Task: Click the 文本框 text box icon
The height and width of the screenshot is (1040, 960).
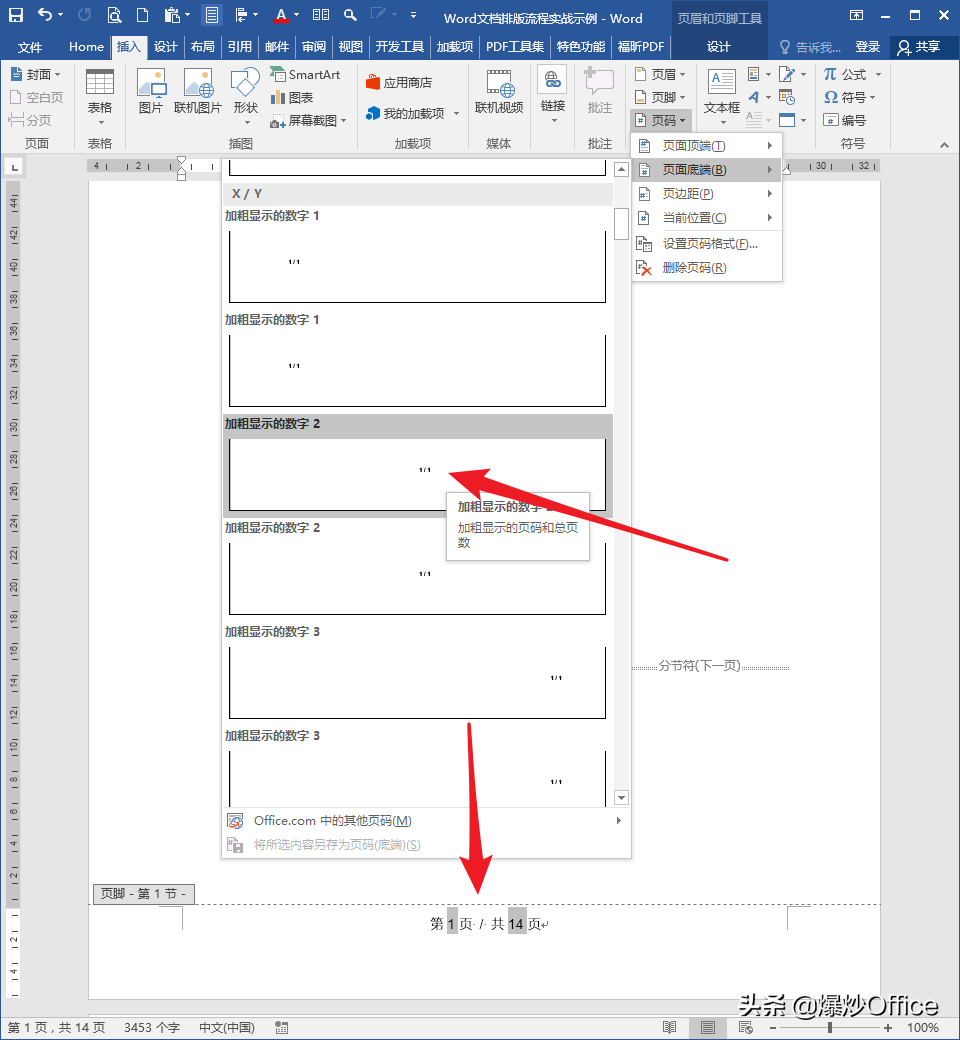Action: pos(721,91)
